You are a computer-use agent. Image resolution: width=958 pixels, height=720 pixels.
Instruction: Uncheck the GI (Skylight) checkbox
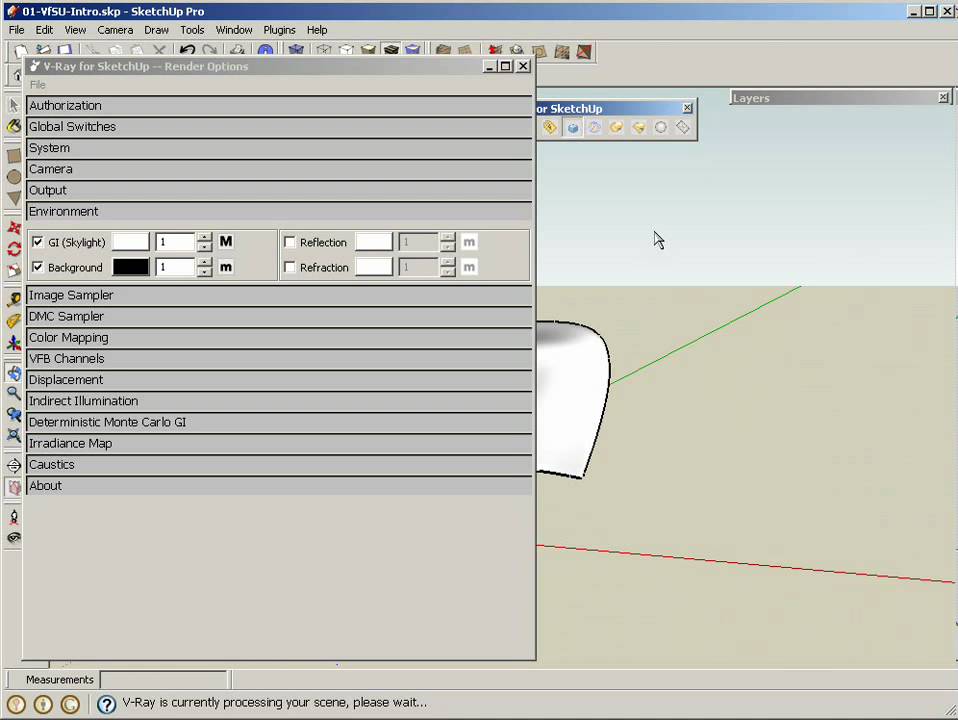(x=38, y=242)
